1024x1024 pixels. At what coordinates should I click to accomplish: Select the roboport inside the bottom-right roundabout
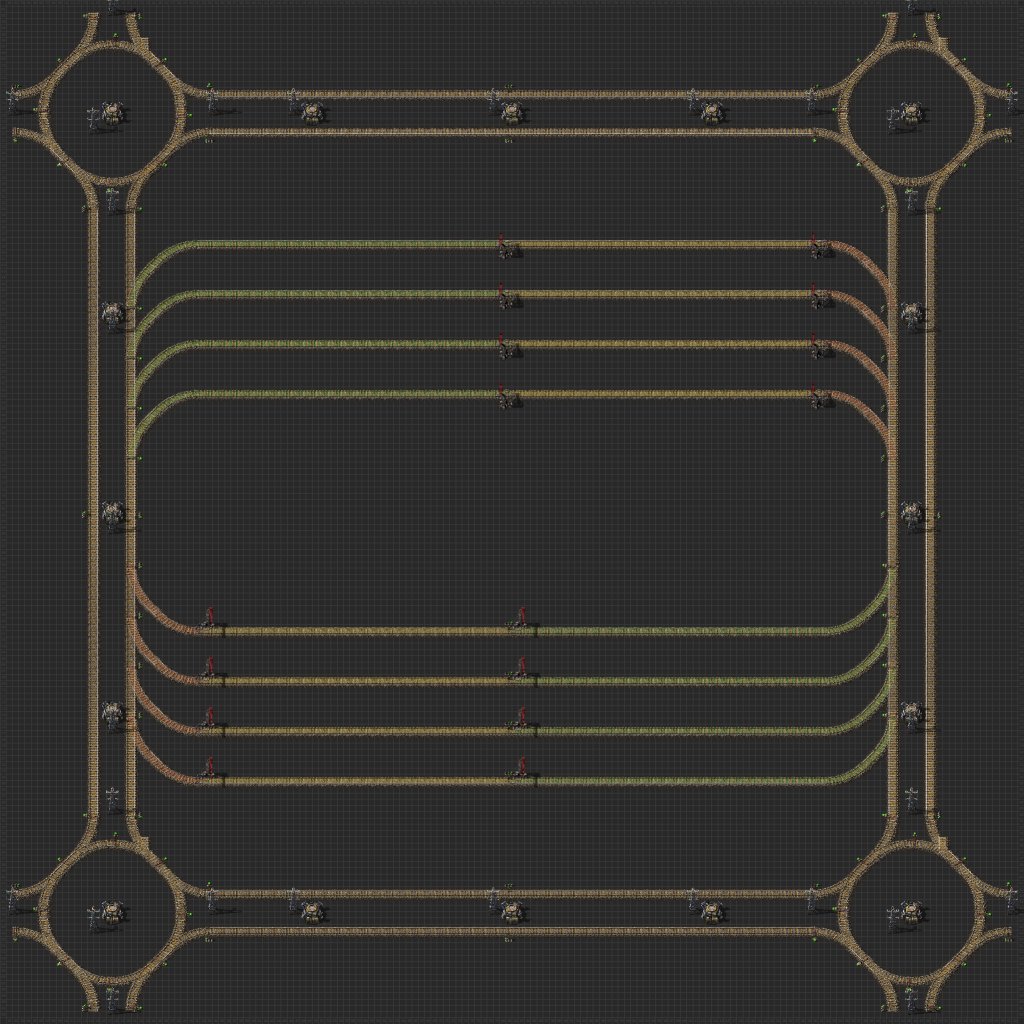tap(911, 912)
